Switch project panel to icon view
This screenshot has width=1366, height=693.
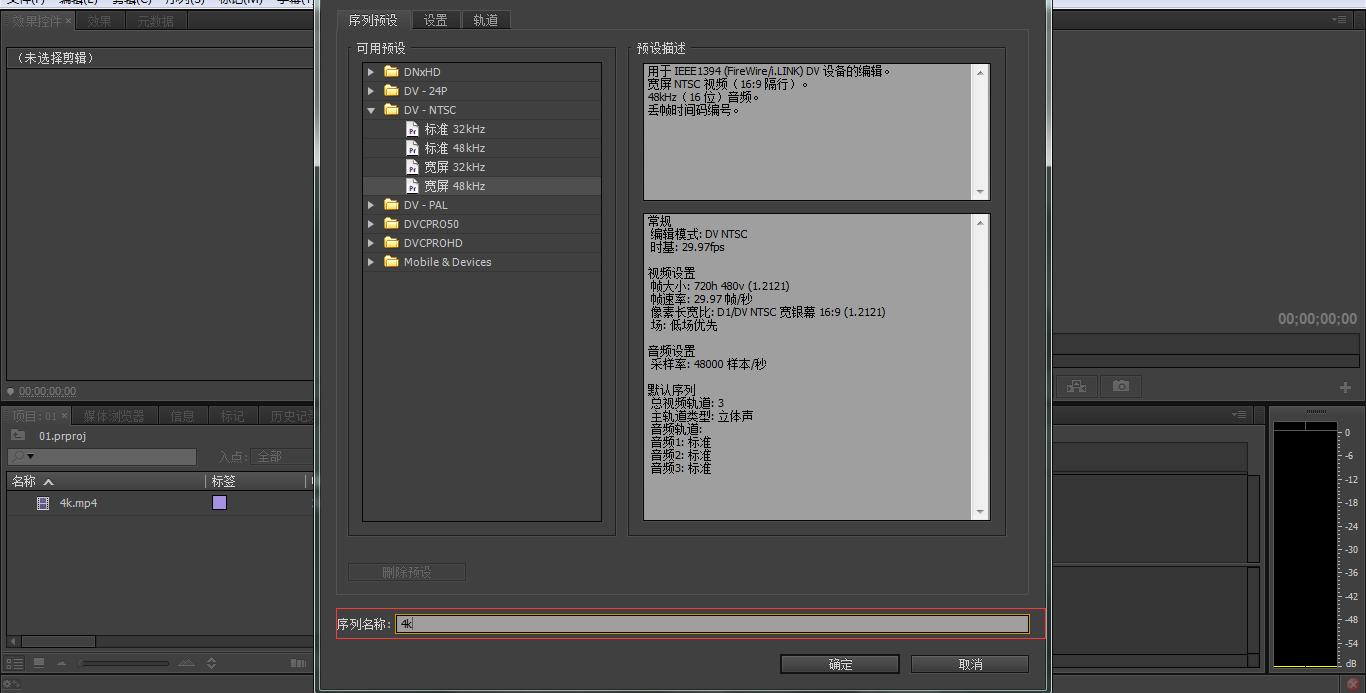39,663
